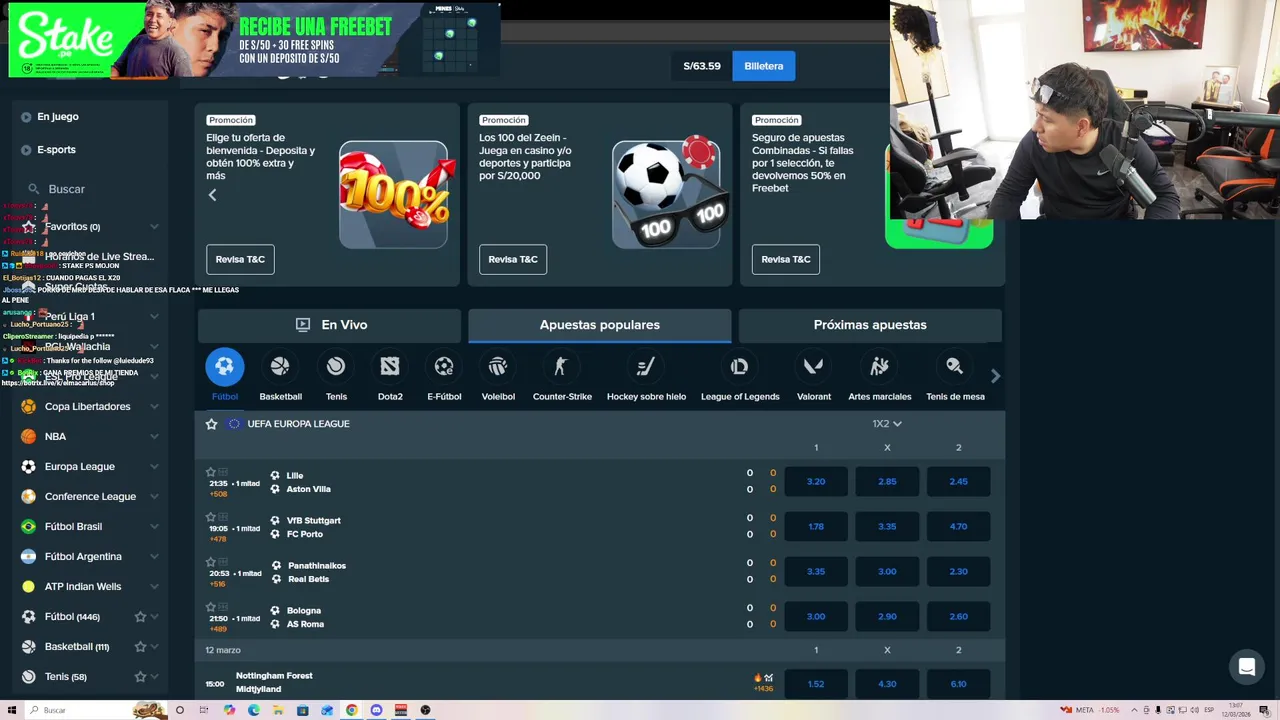Open the Nottingham Forest vs Midtjylland match
Image resolution: width=1280 pixels, height=720 pixels.
point(274,683)
